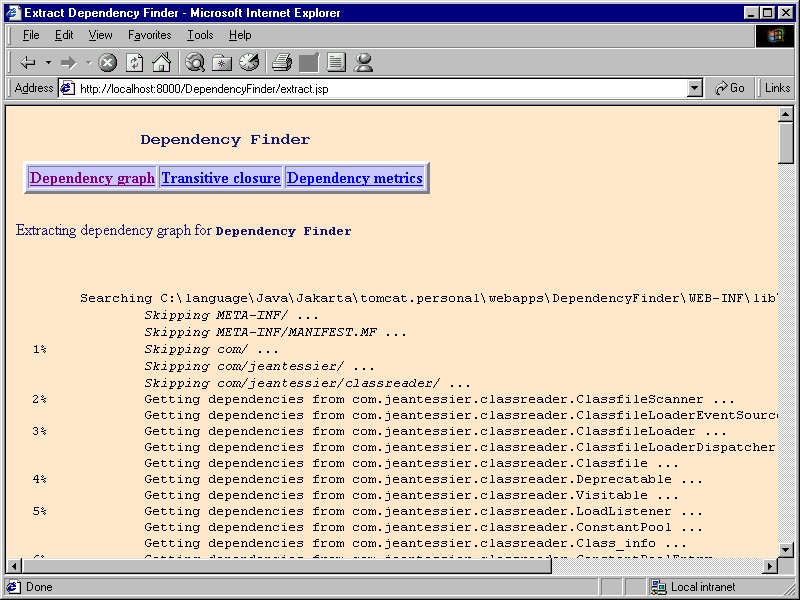Expand the Links toolbar

pos(777,88)
